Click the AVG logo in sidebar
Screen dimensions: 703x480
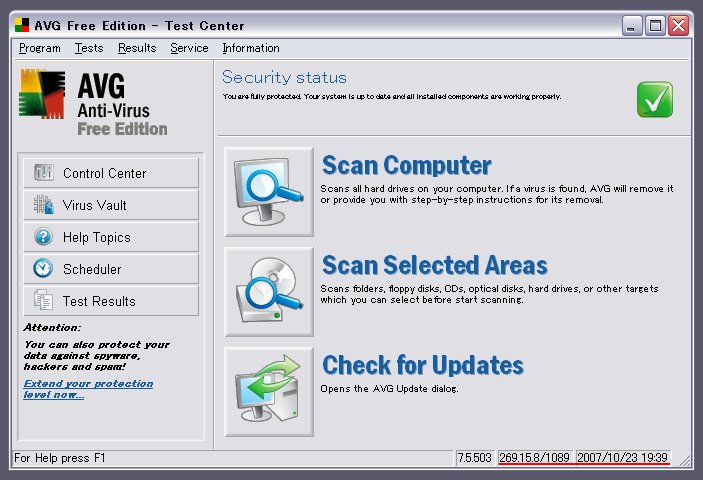[42, 94]
